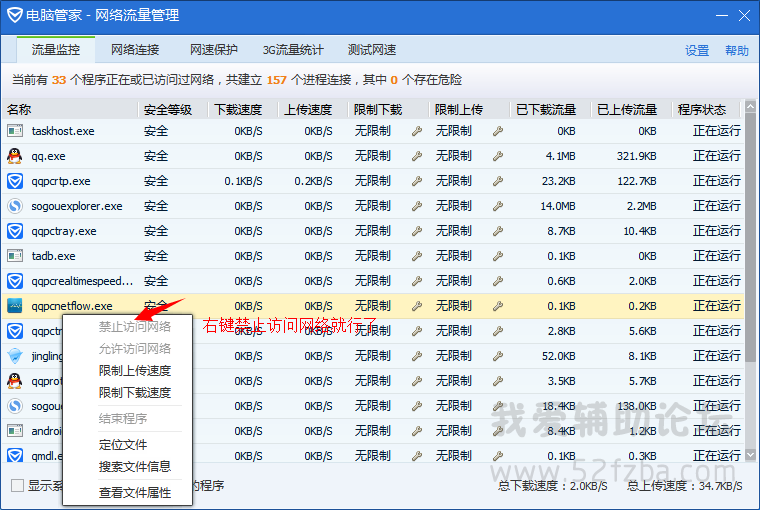
Task: Select 禁止访问网络 in the context menu
Action: (135, 327)
